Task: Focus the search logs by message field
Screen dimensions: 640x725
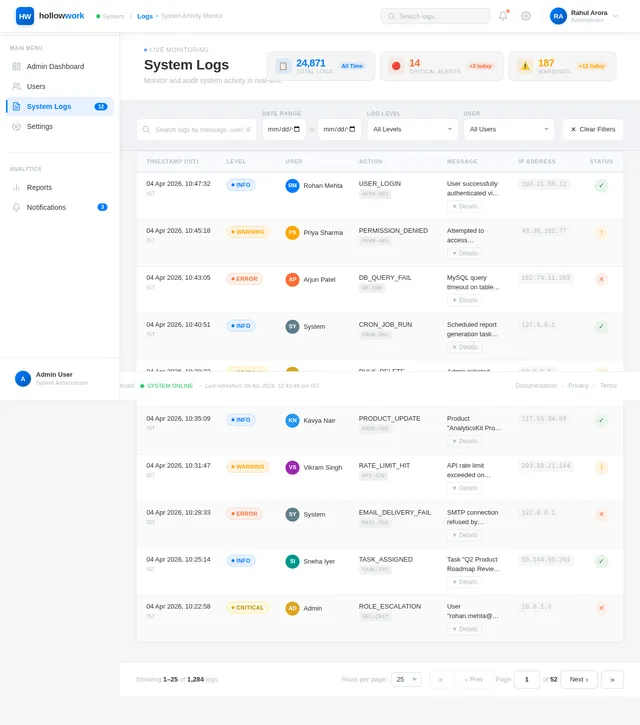Action: click(197, 129)
